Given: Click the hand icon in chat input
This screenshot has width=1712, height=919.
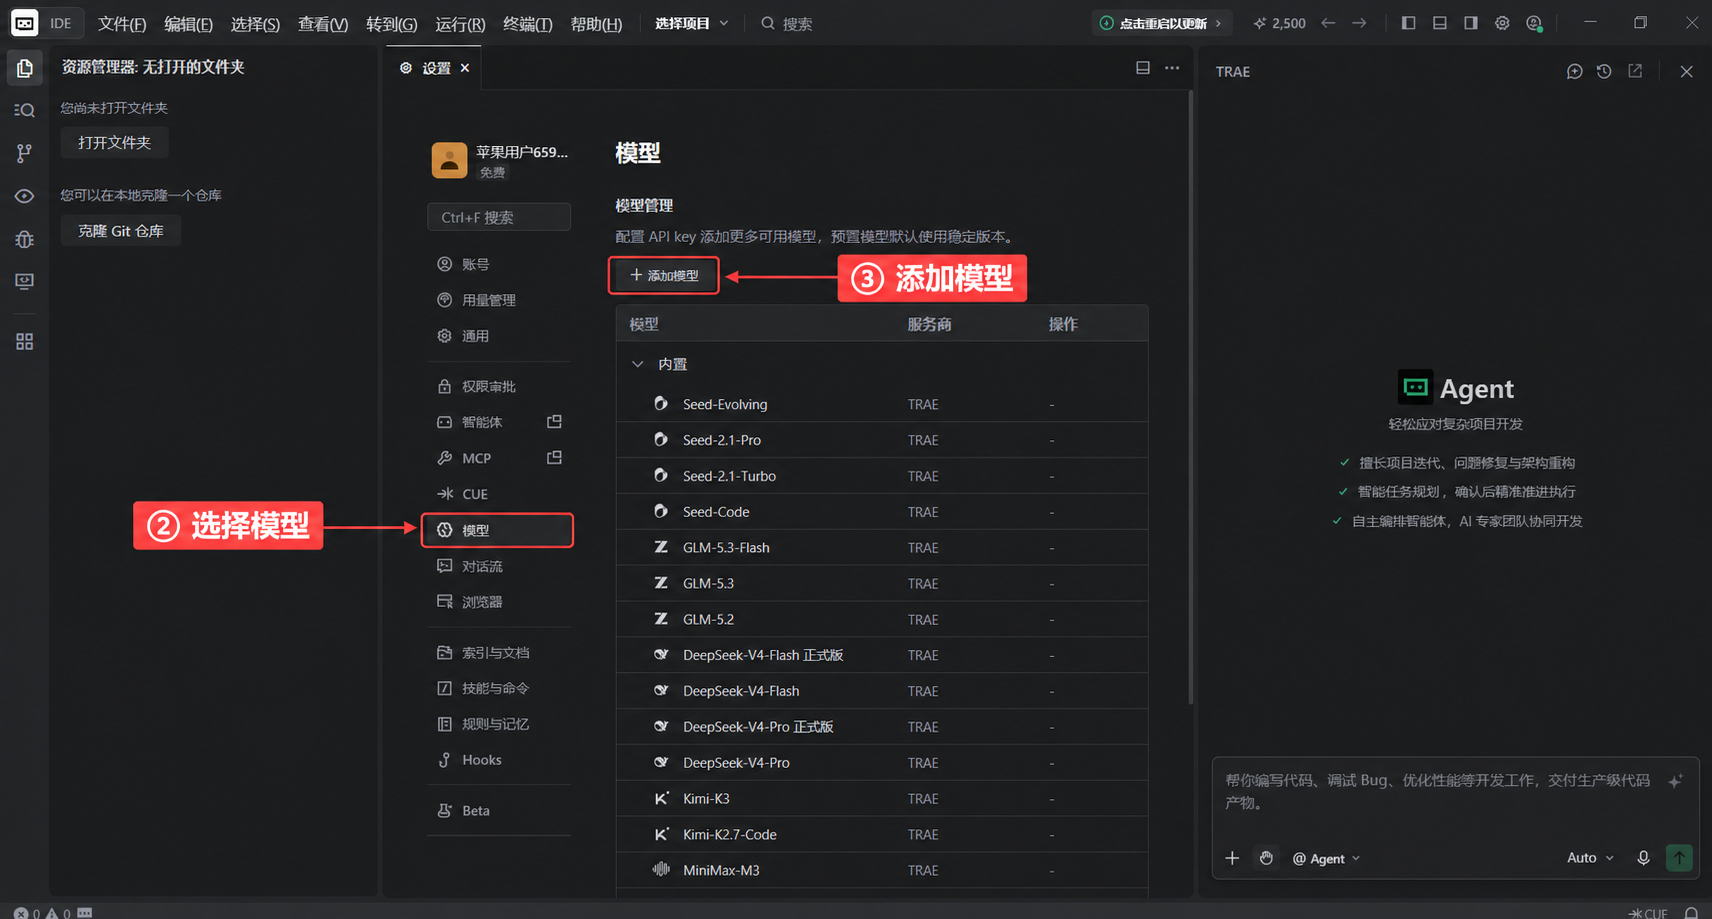Looking at the screenshot, I should pyautogui.click(x=1266, y=858).
